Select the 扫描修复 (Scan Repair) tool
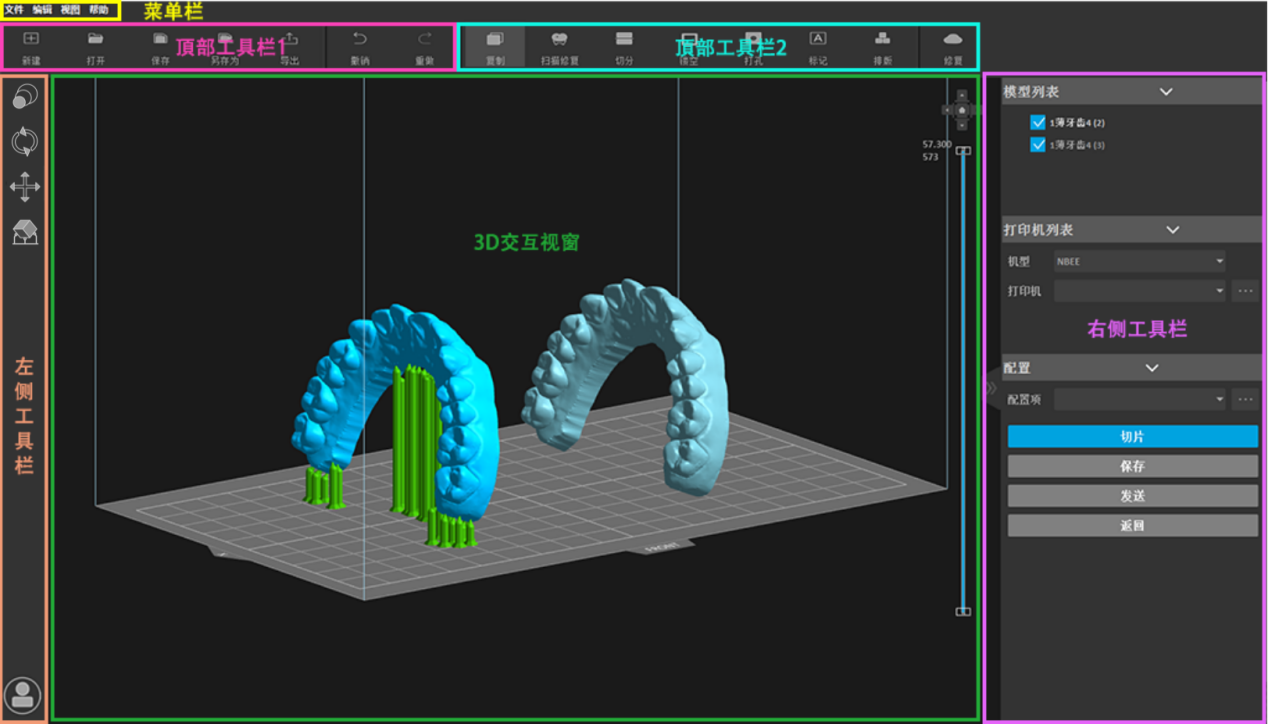1268x724 pixels. click(x=560, y=39)
